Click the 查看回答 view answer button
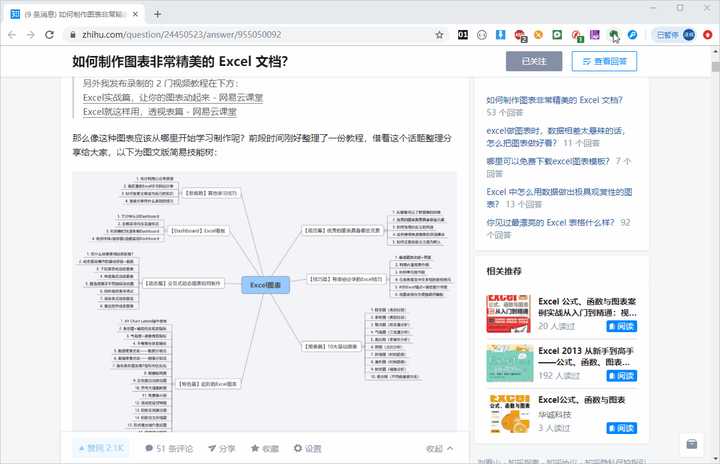The height and width of the screenshot is (464, 720). point(604,61)
